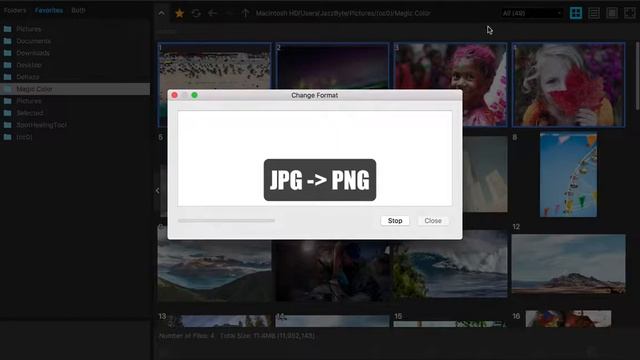The width and height of the screenshot is (640, 360).
Task: Select thumbnail 12 desert hill landscape
Action: [x=569, y=264]
